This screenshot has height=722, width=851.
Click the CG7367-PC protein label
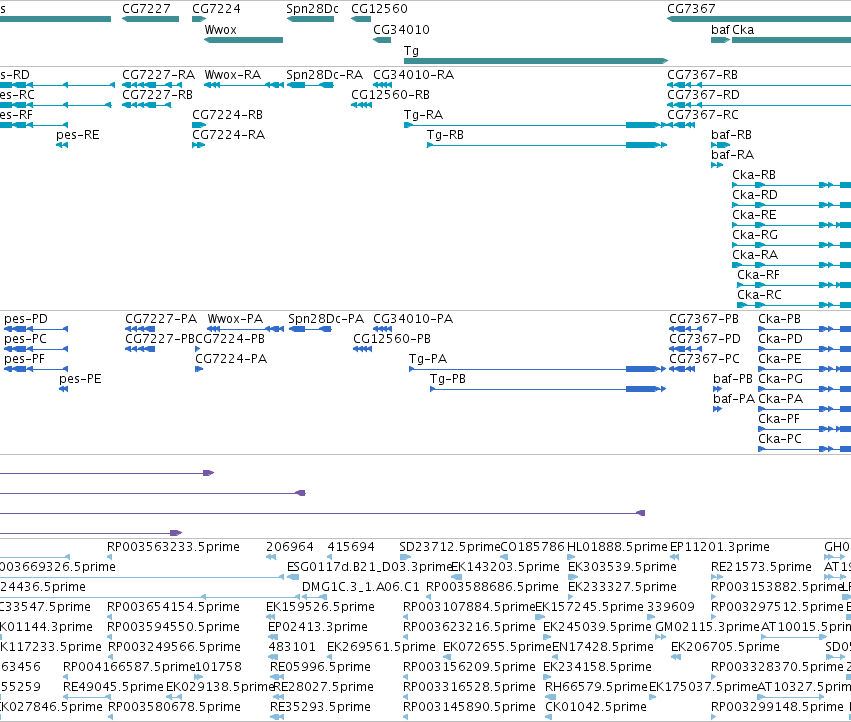click(x=704, y=359)
